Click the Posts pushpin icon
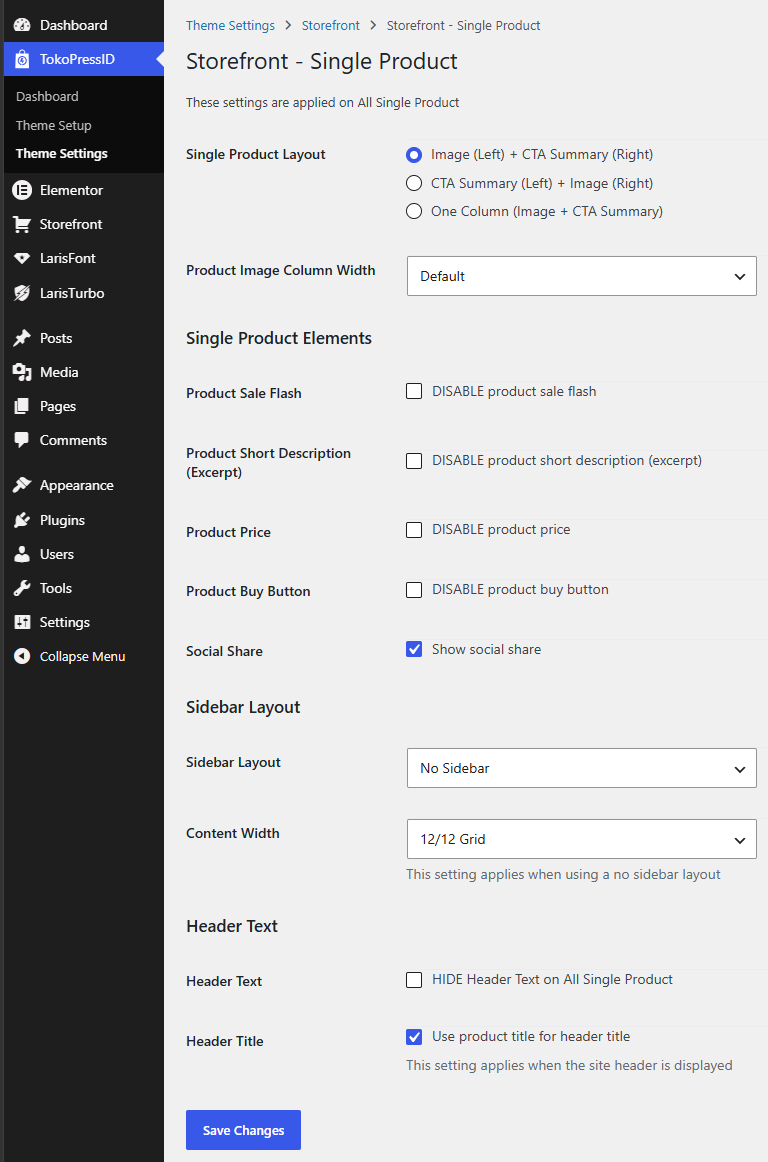 (22, 338)
